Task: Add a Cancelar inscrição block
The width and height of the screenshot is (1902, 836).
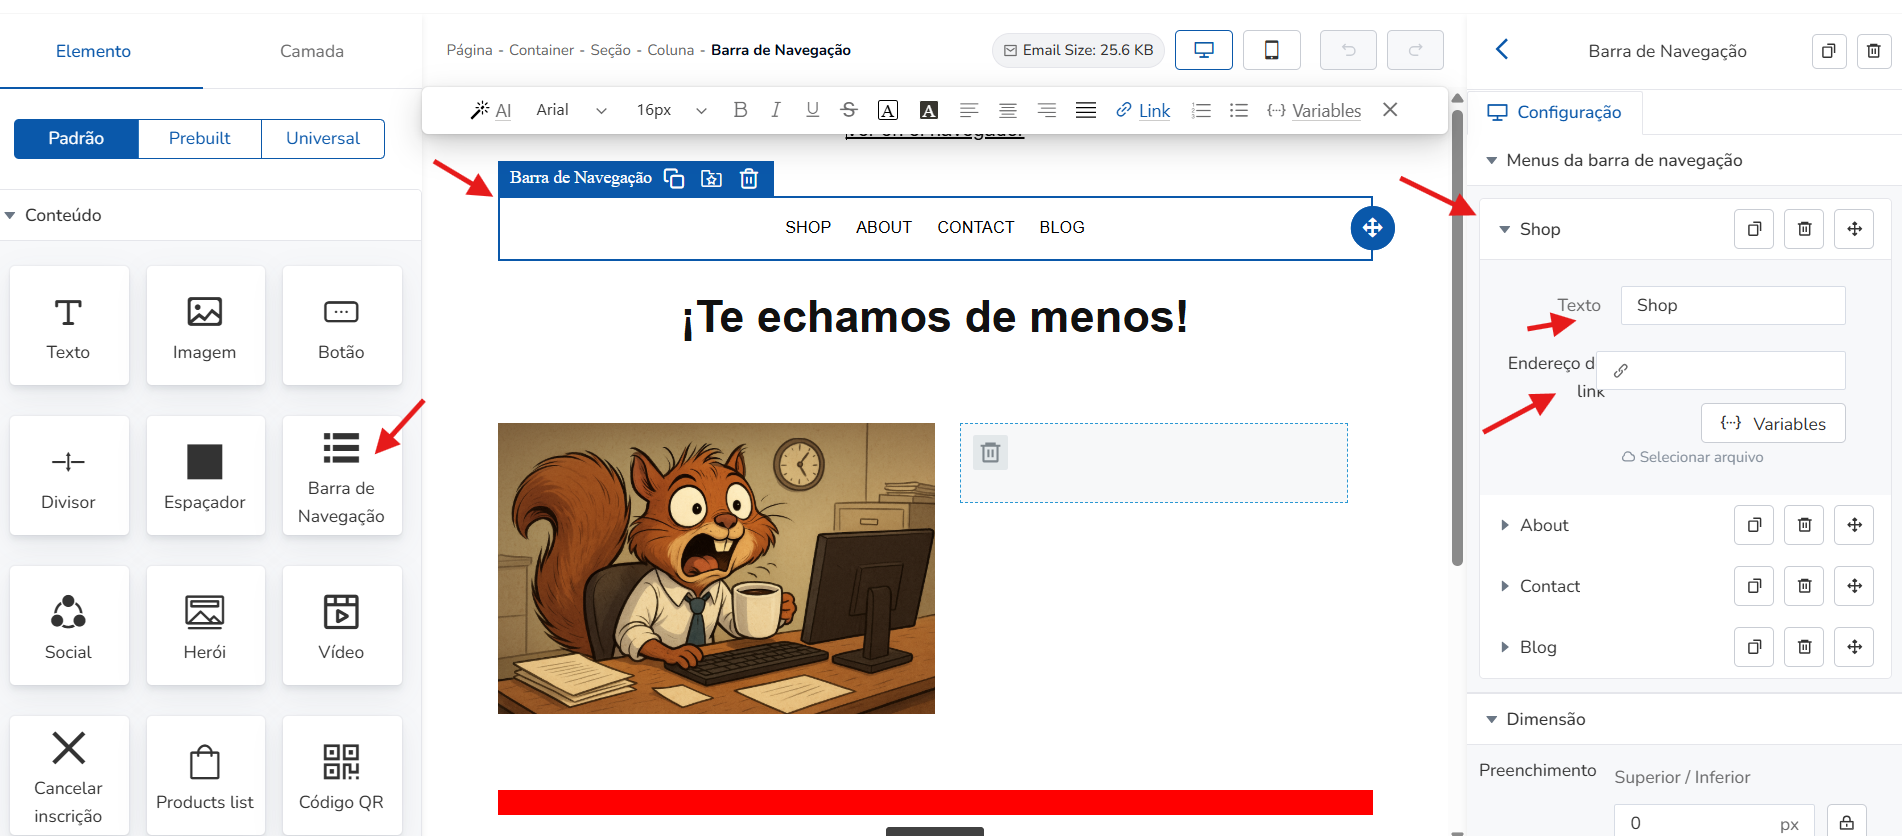Action: (x=69, y=776)
